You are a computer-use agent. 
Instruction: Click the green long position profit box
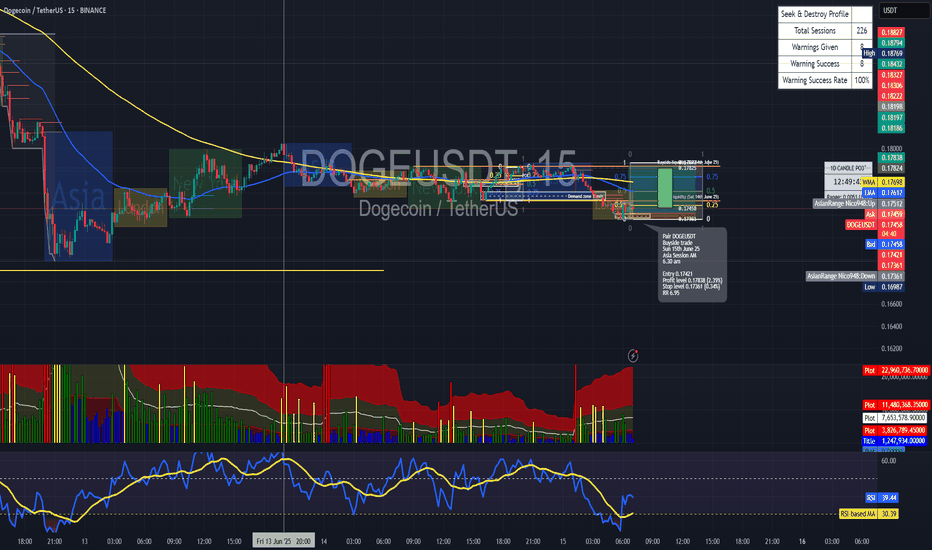665,188
